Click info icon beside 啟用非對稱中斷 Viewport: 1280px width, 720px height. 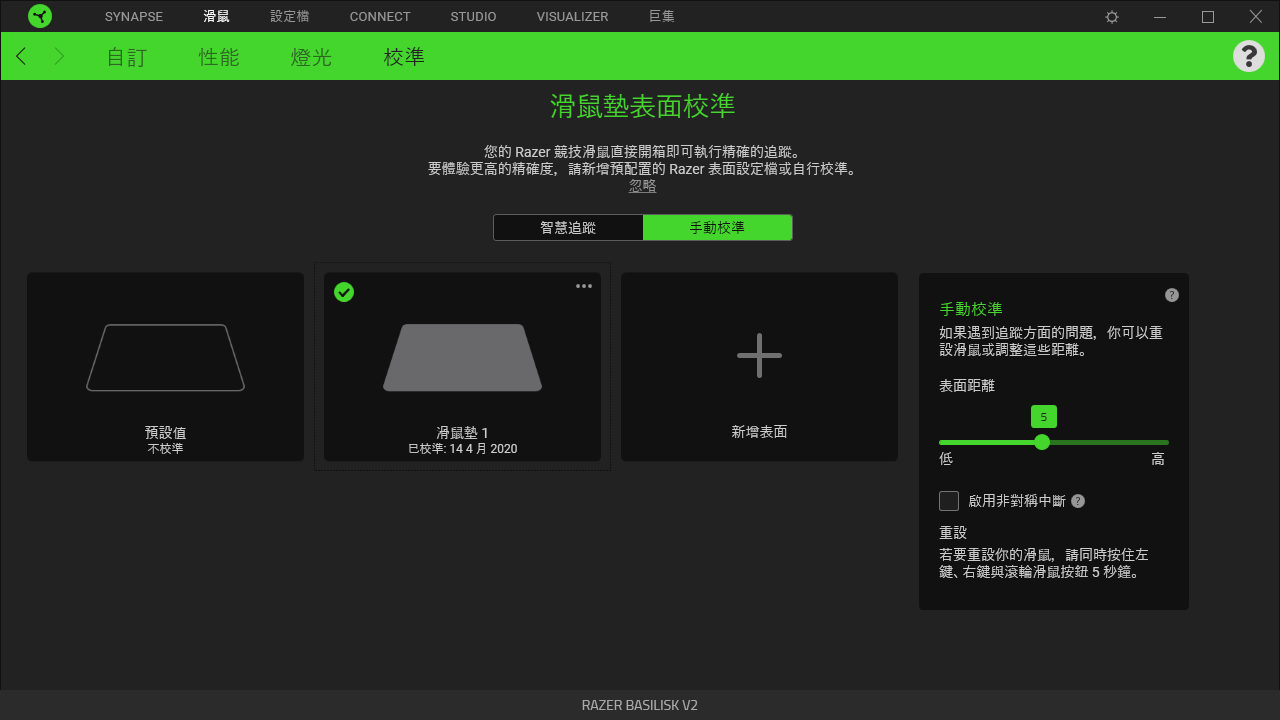pos(1078,501)
